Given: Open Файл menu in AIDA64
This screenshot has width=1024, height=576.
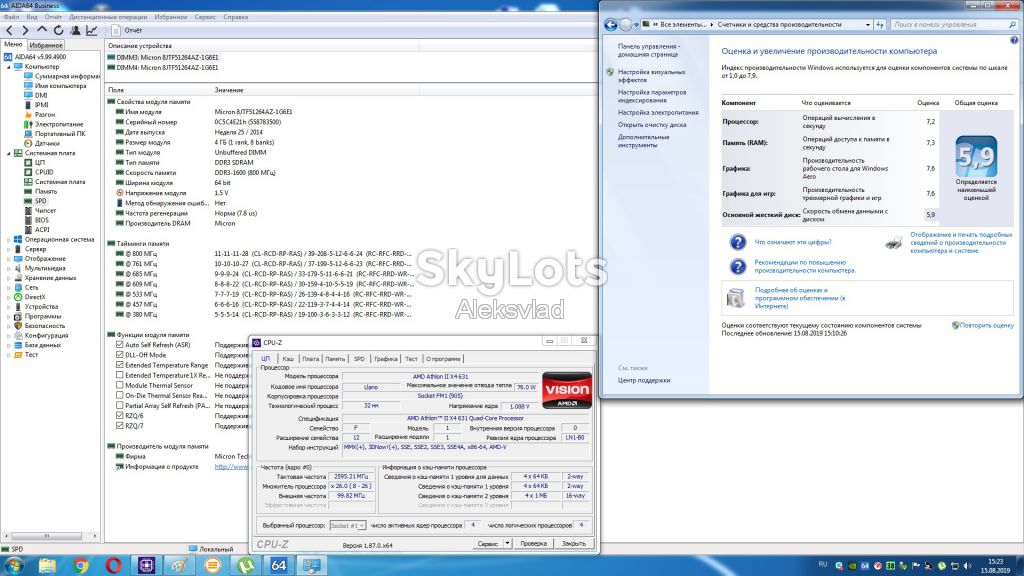Looking at the screenshot, I should (12, 17).
